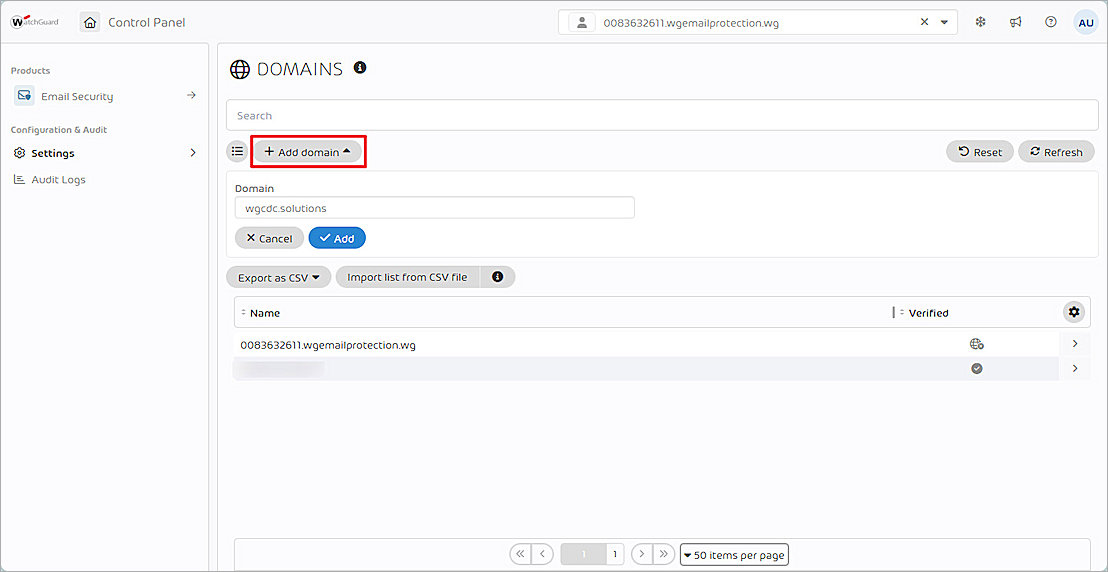This screenshot has width=1108, height=572.
Task: Open the Export as CSV dropdown
Action: (x=278, y=277)
